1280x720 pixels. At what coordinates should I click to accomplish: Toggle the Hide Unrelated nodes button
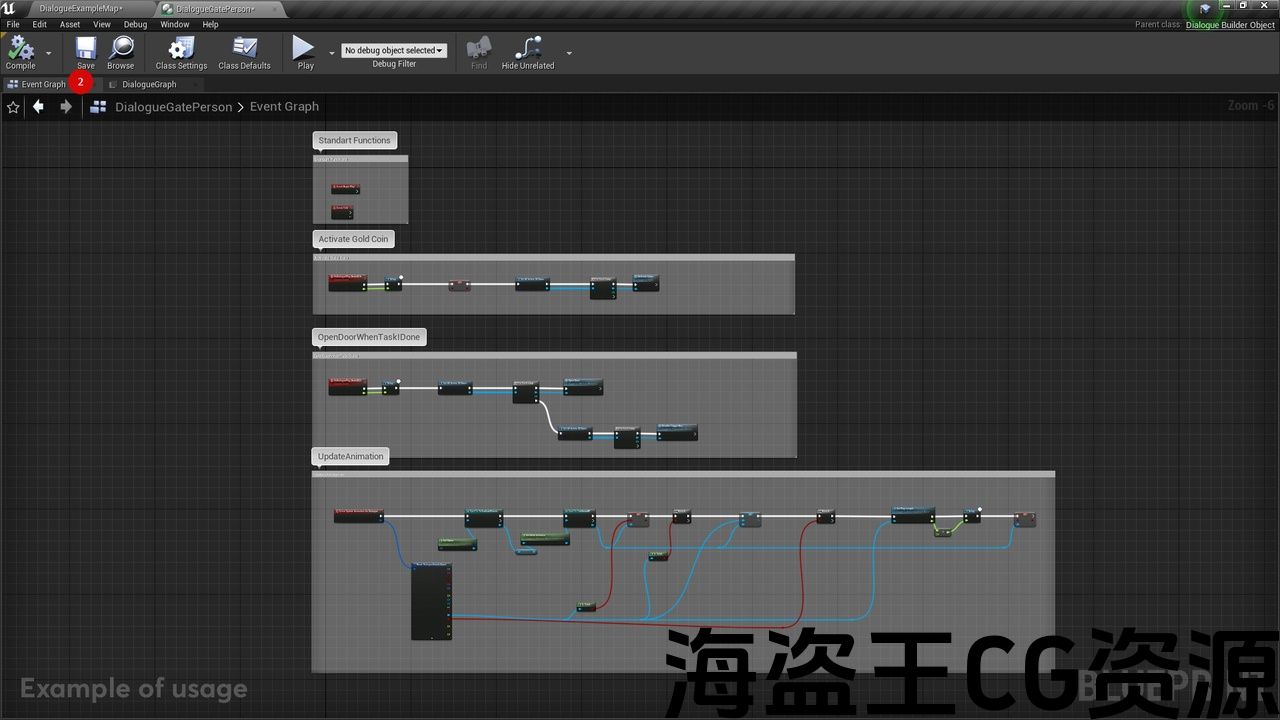[x=528, y=48]
